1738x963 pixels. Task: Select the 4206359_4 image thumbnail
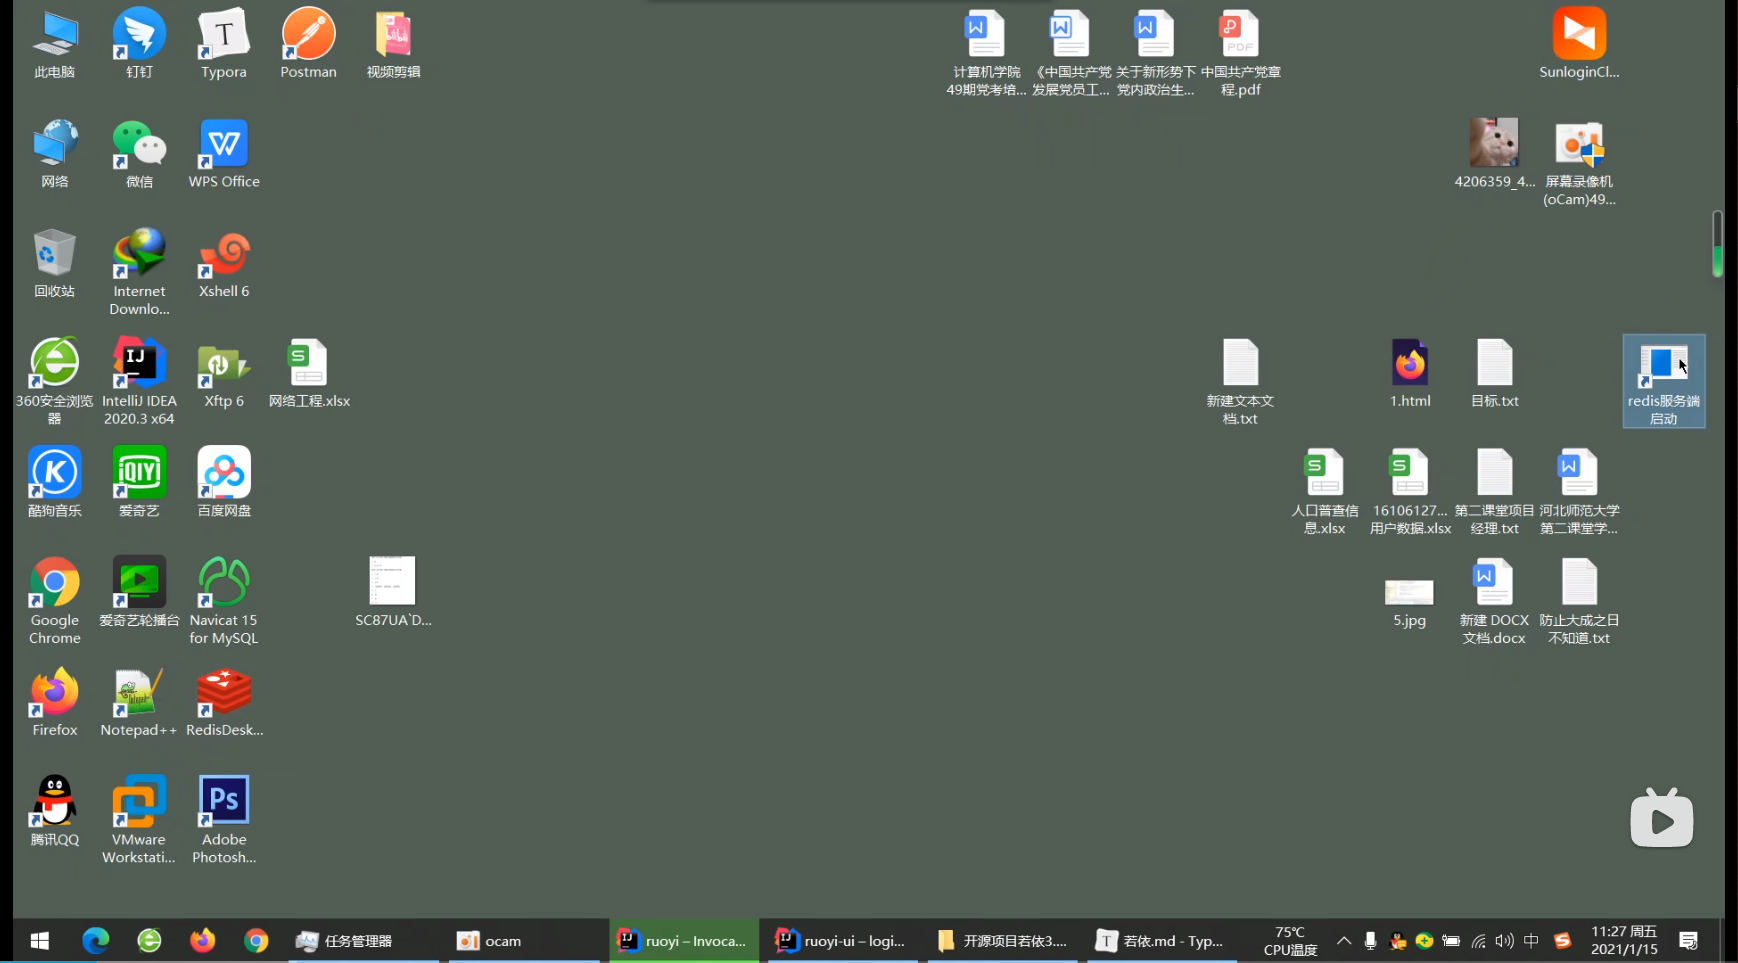[1494, 154]
